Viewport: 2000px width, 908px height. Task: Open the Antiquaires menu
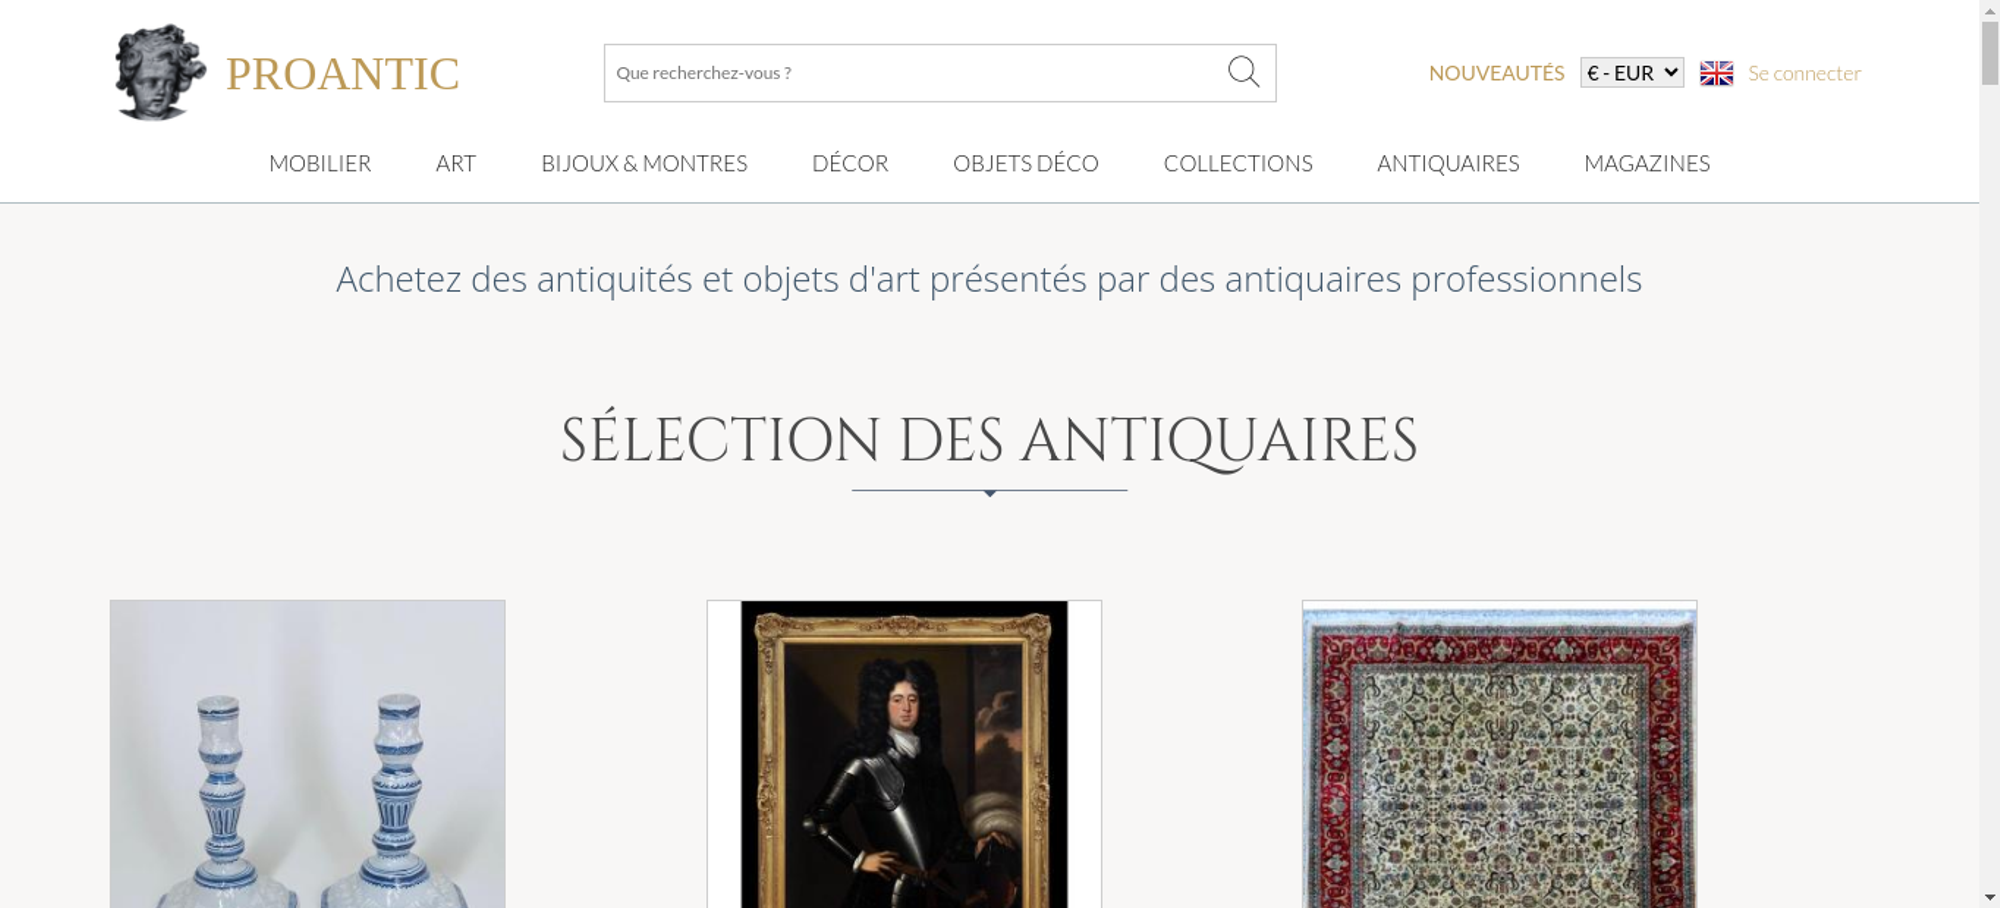1448,163
